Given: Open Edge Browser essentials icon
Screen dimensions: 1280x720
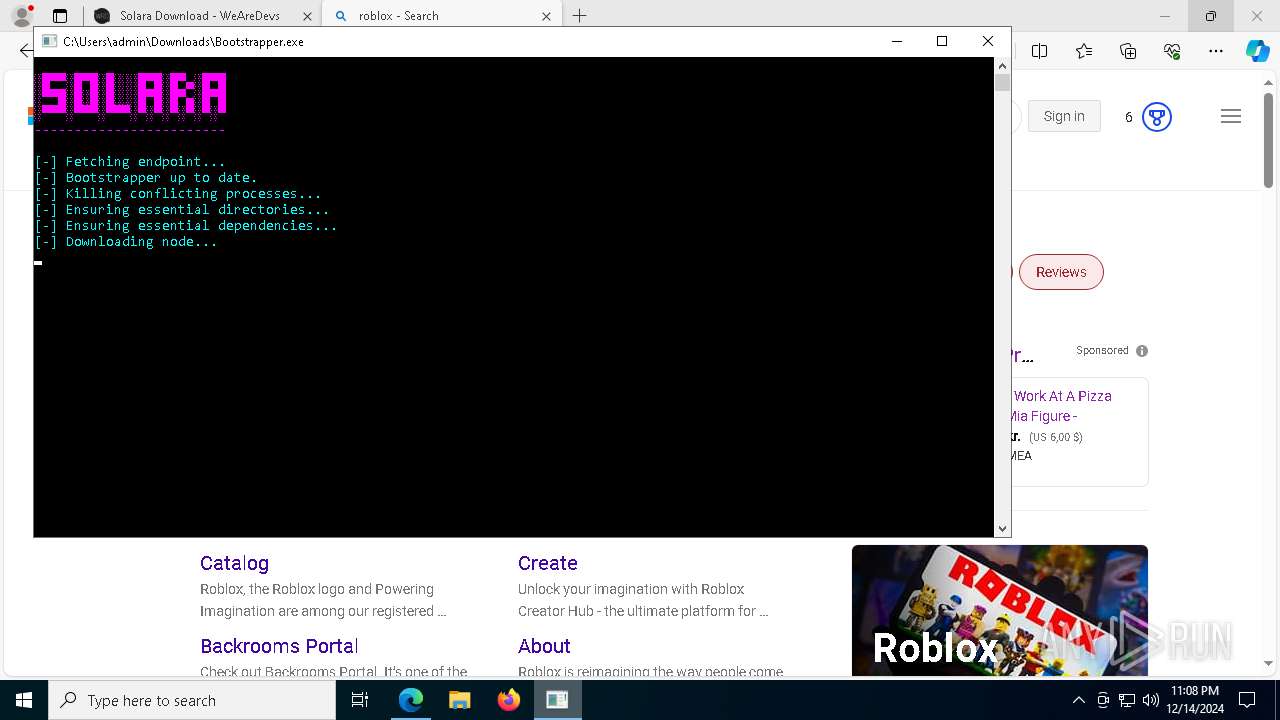Looking at the screenshot, I should 1172,51.
